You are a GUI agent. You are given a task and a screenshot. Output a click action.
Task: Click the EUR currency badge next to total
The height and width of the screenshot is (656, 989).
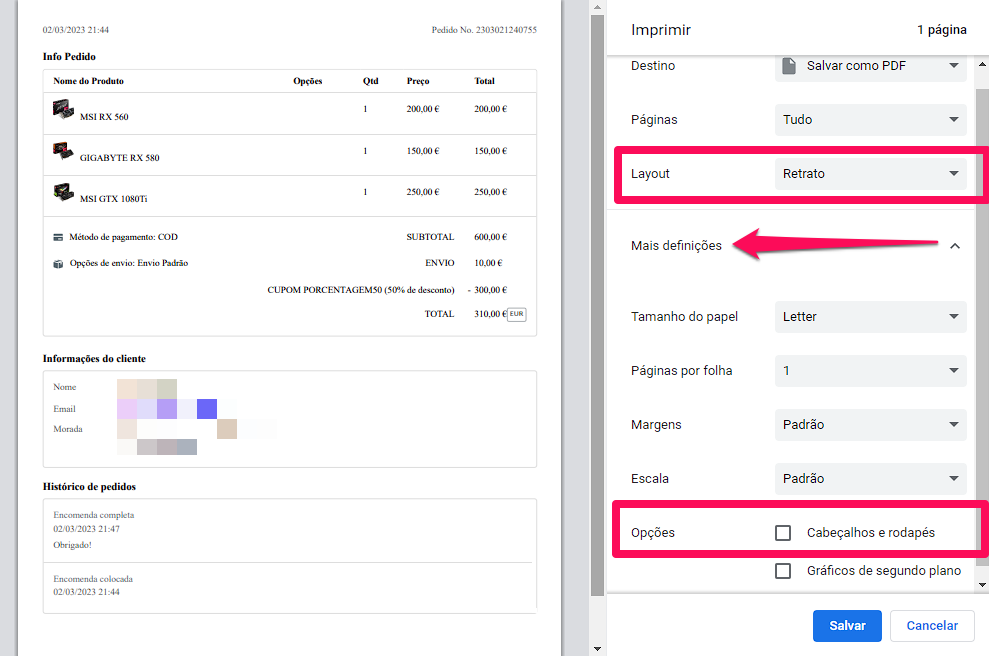pyautogui.click(x=517, y=314)
